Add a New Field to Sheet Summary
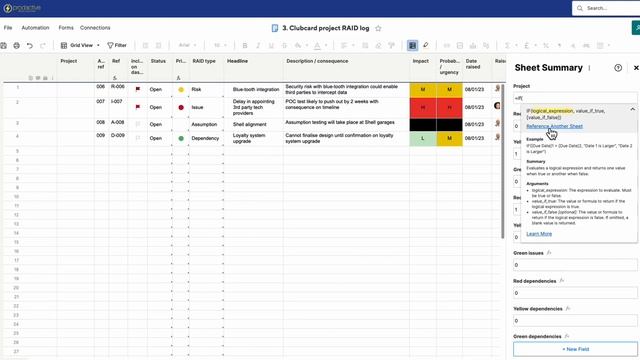The width and height of the screenshot is (640, 360). pos(575,349)
